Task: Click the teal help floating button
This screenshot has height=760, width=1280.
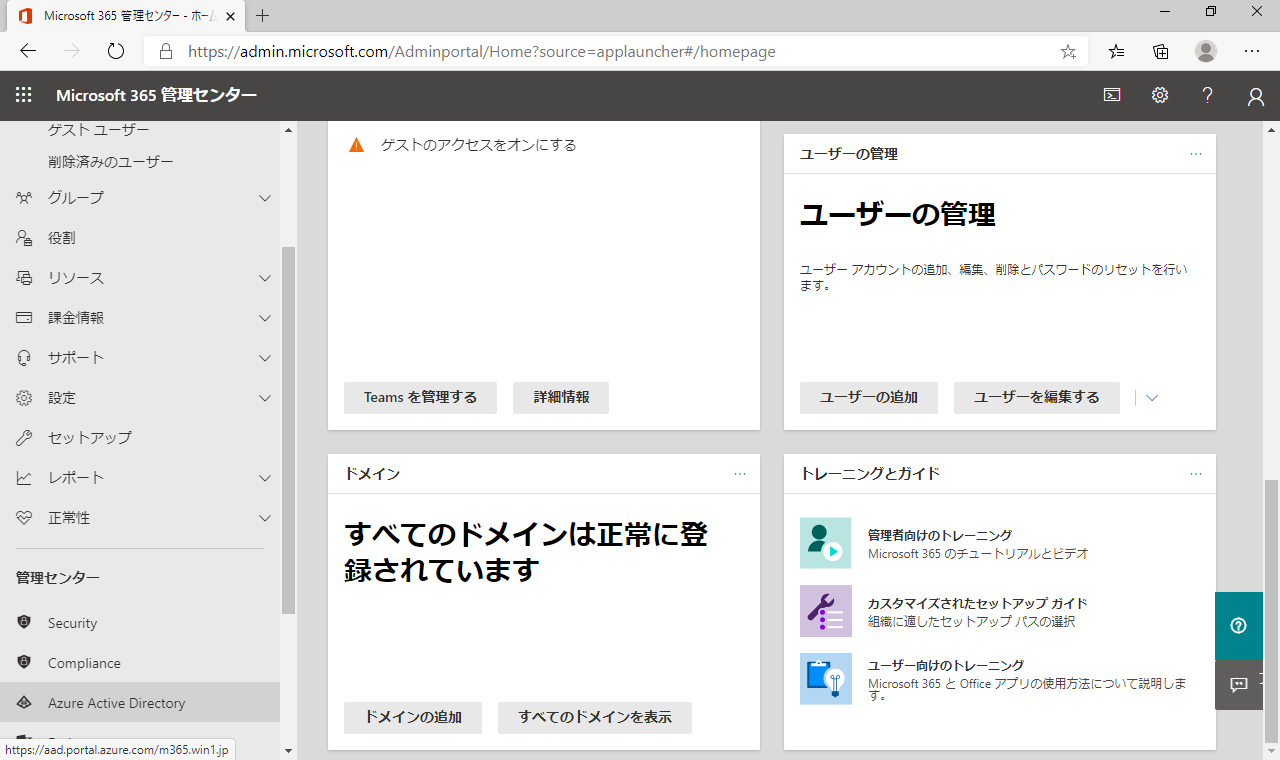Action: click(x=1239, y=626)
